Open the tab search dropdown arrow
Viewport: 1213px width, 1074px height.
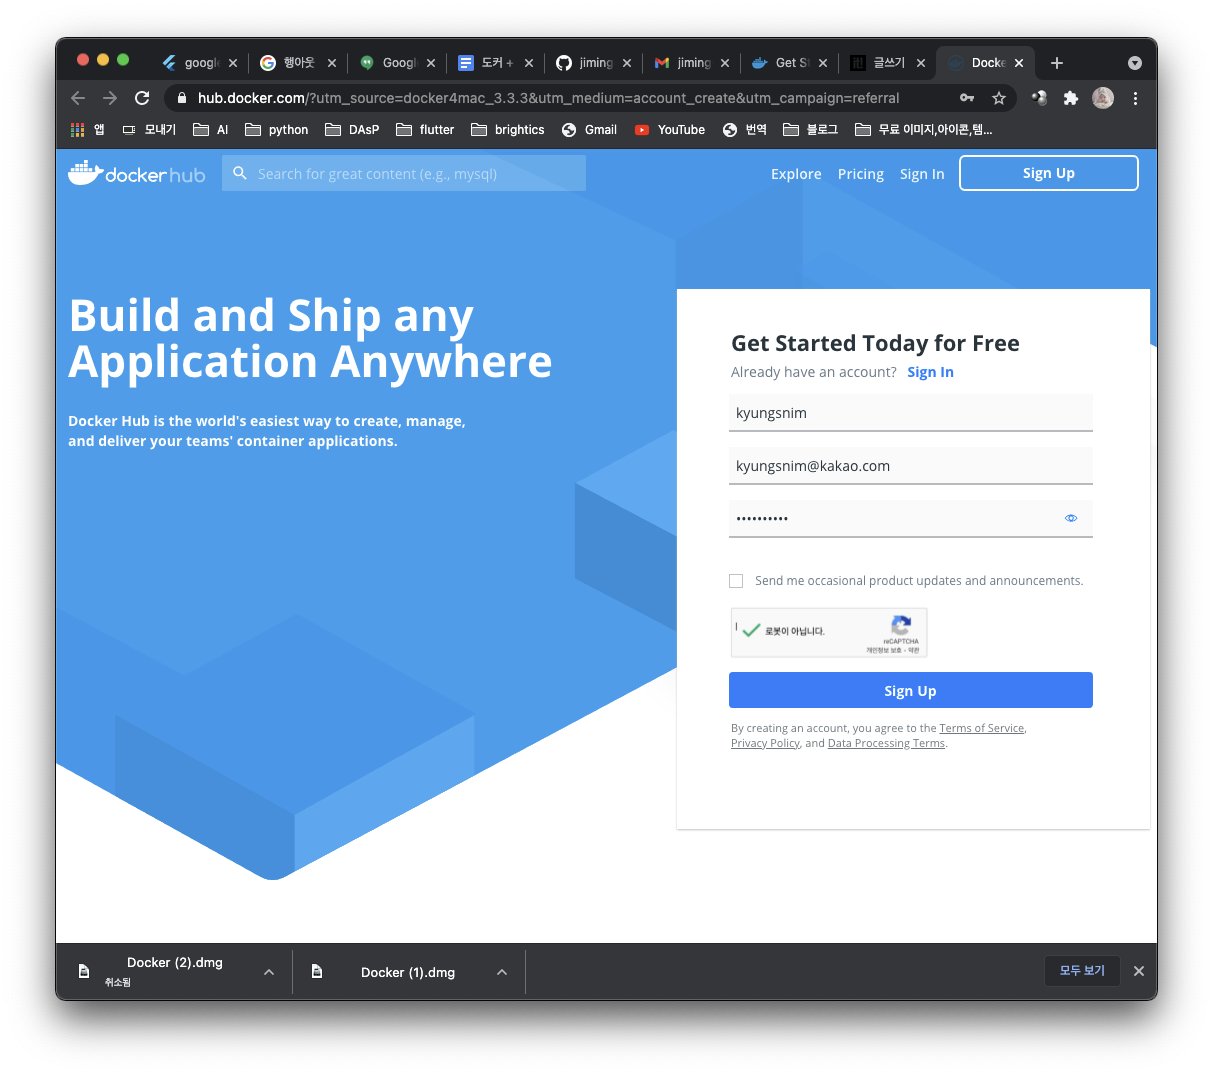coord(1135,63)
